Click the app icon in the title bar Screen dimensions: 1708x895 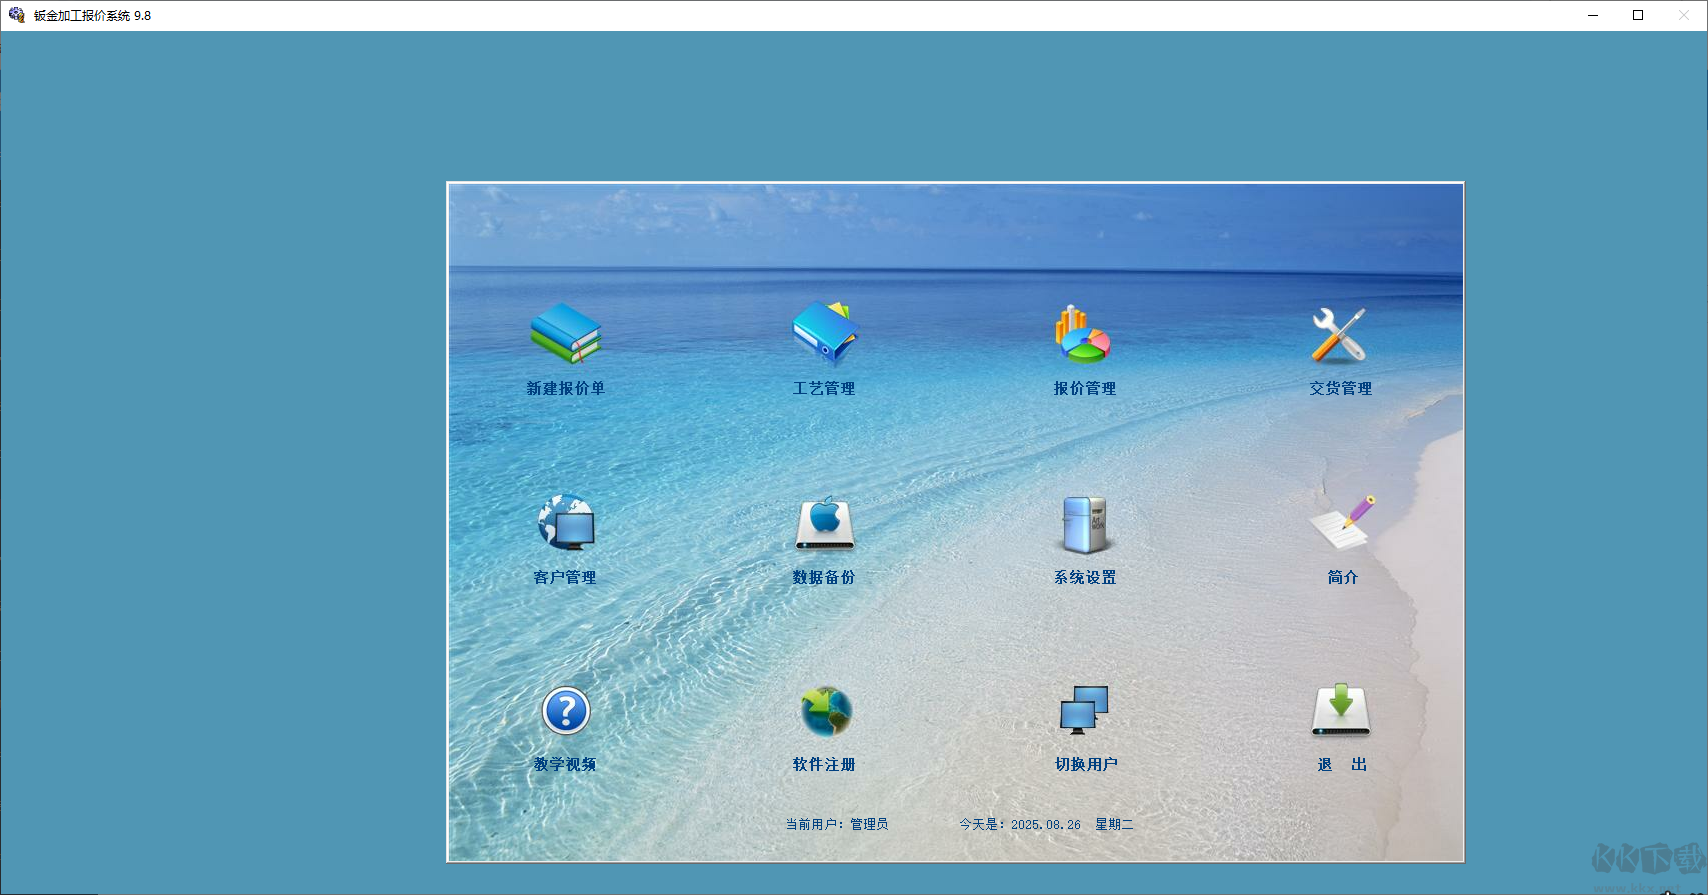[17, 15]
